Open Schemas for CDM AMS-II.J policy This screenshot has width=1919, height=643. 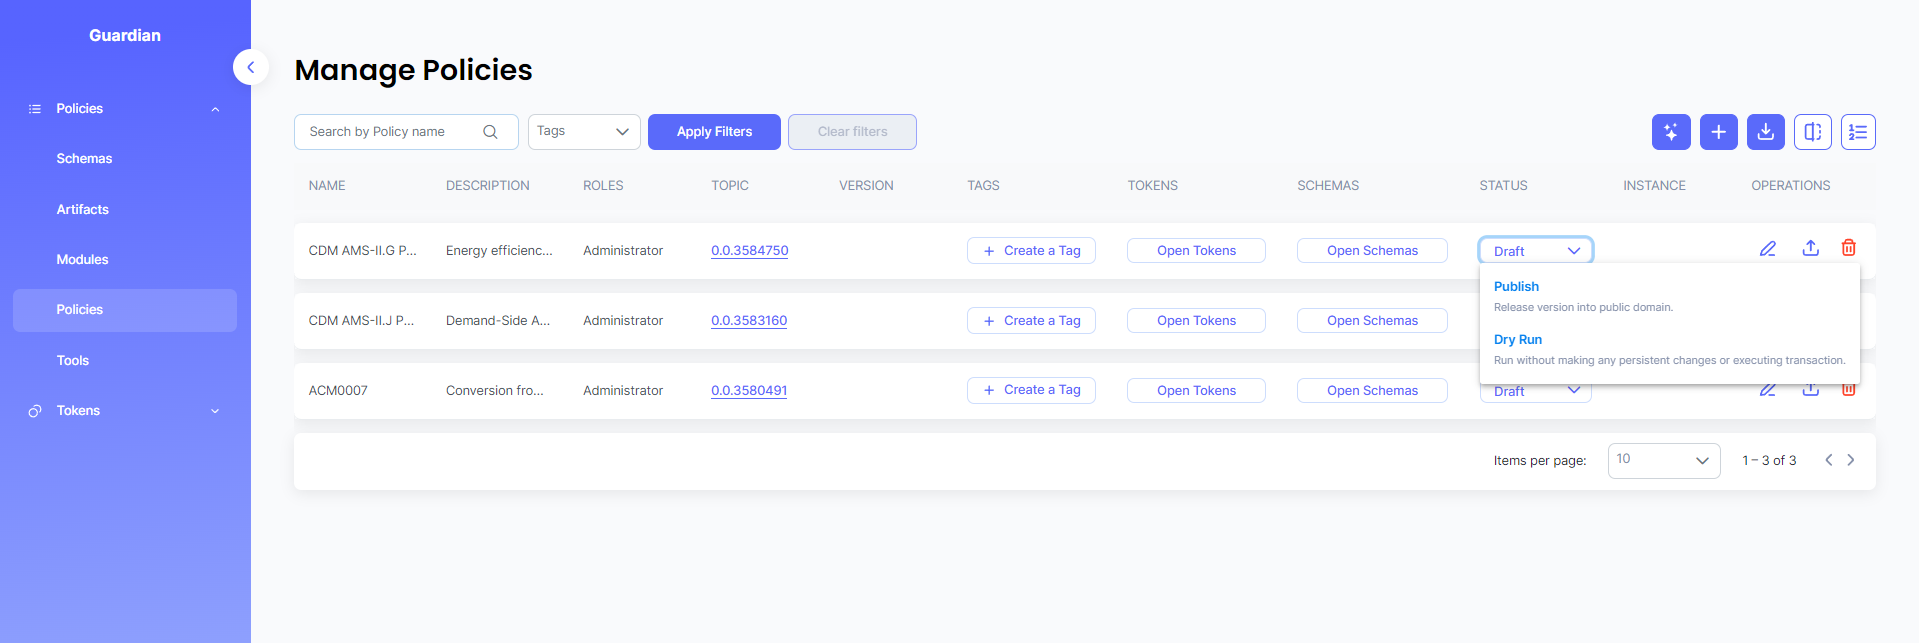click(1372, 321)
